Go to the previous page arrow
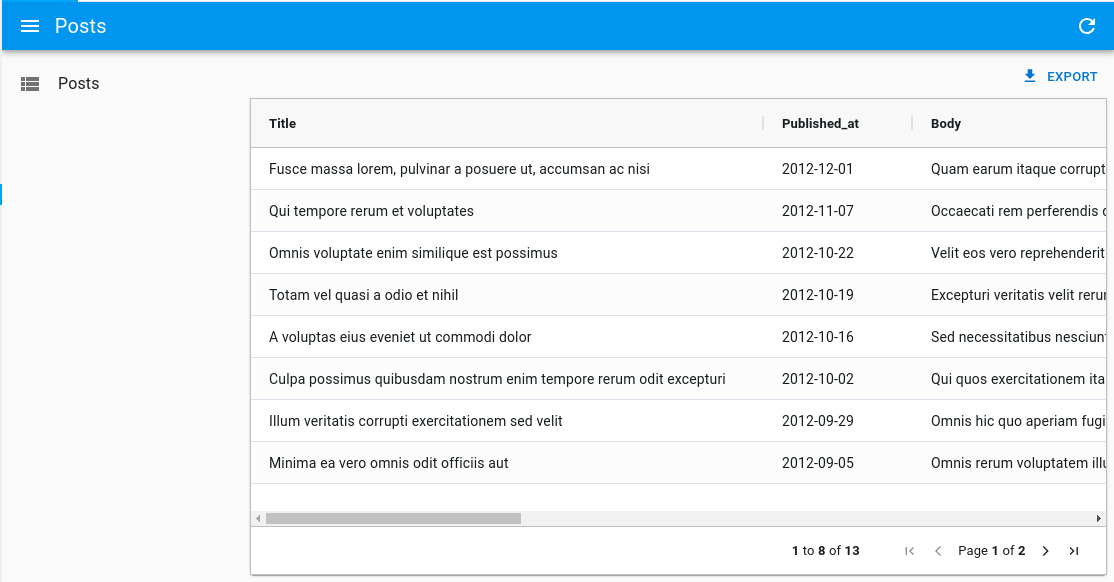This screenshot has height=582, width=1114. [x=938, y=551]
